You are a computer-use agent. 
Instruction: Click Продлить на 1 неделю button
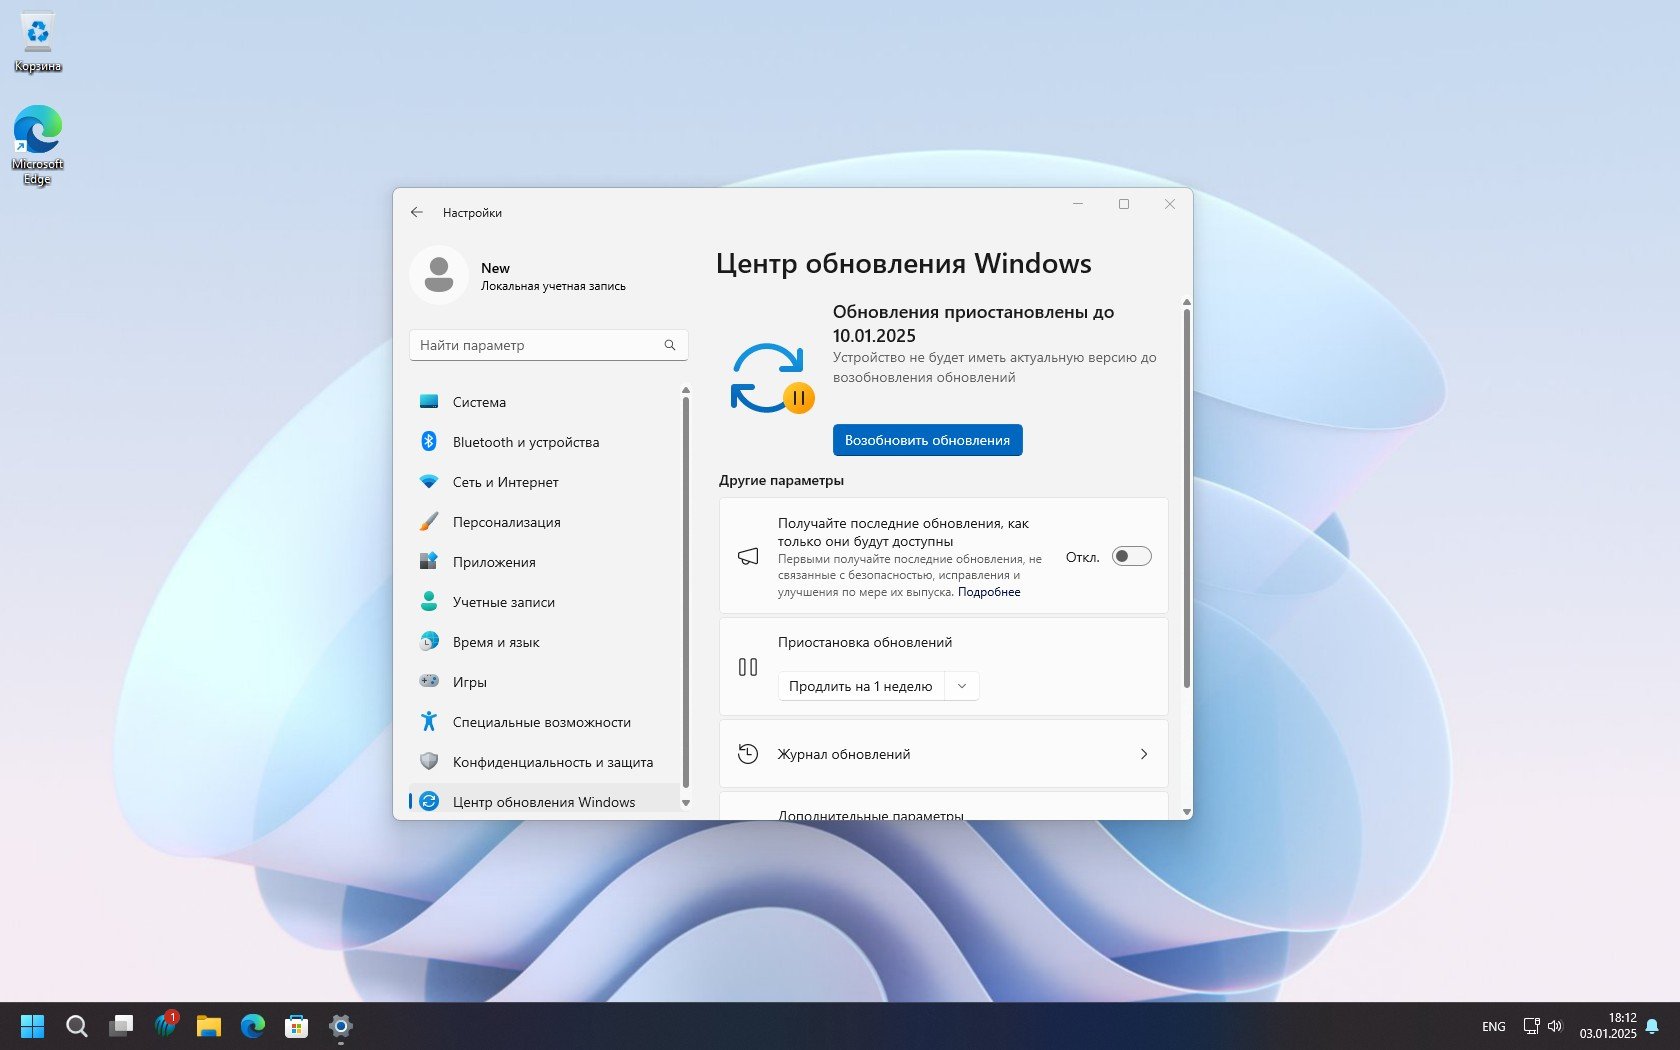pos(860,686)
